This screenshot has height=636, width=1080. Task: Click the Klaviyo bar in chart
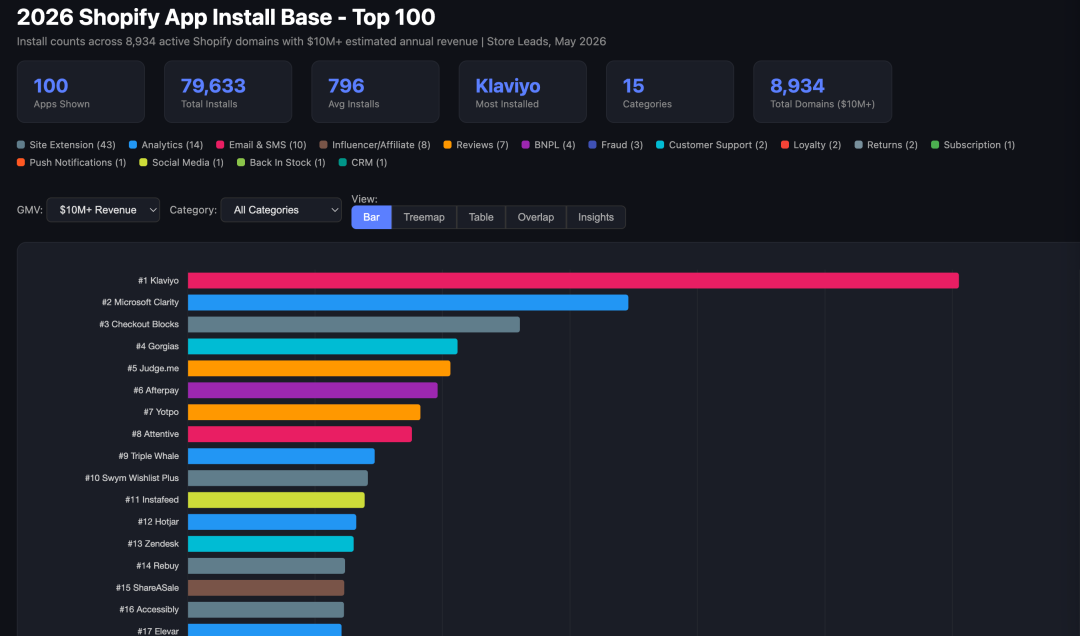573,280
